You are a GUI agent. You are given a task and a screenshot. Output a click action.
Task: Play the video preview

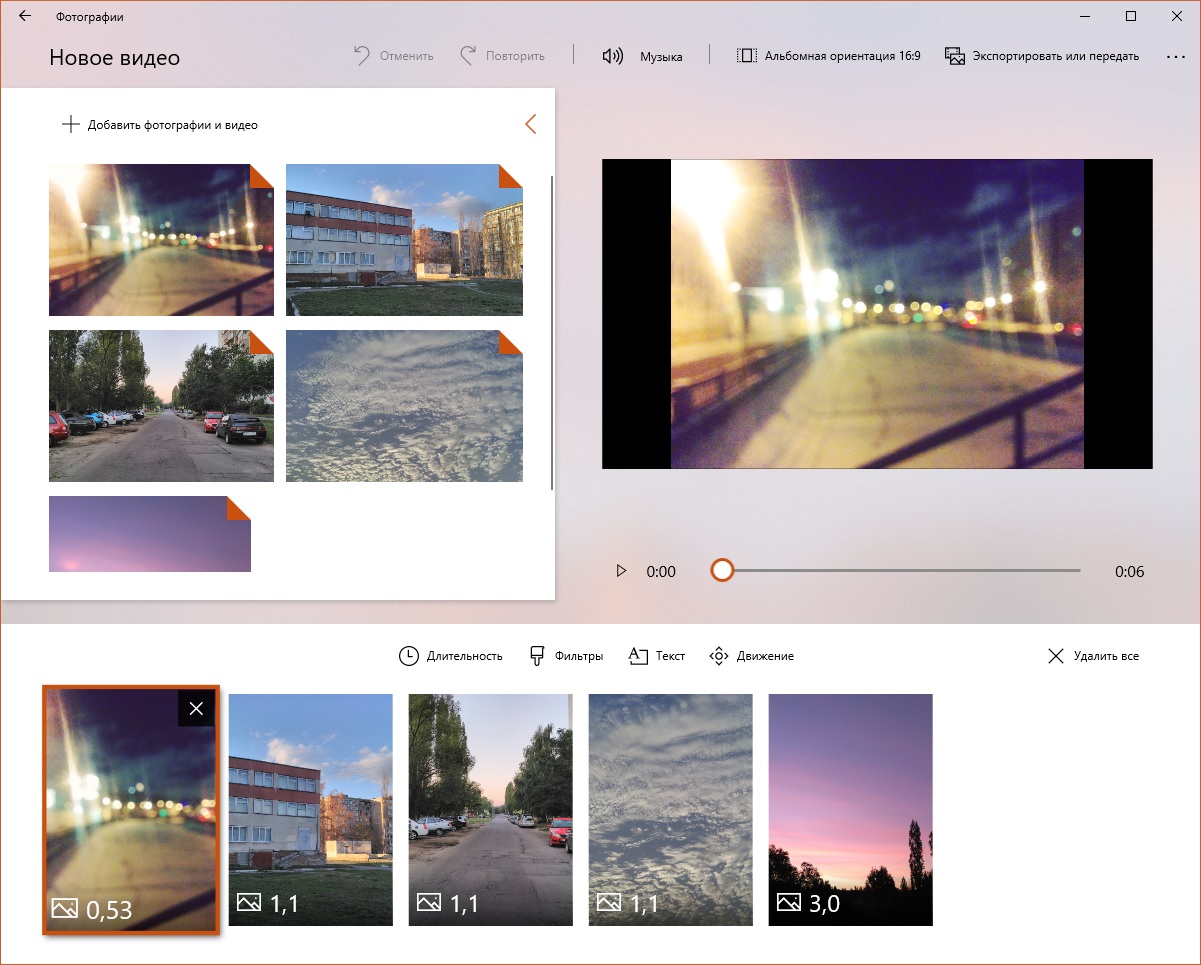point(621,571)
